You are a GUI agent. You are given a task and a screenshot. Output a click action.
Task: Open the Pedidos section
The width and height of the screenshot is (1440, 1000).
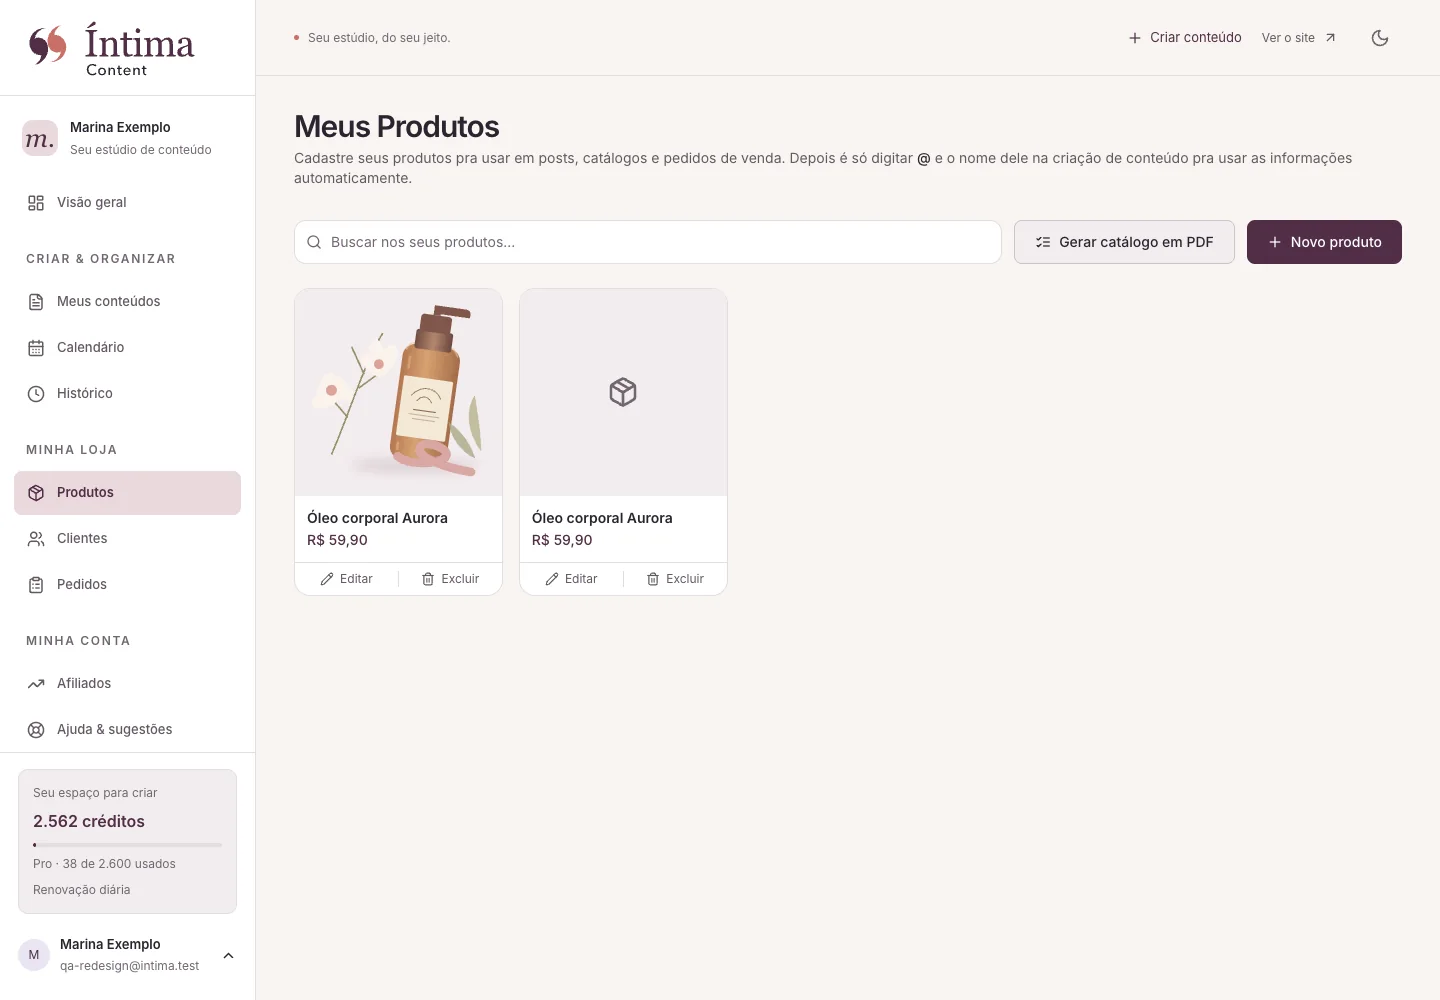coord(128,585)
